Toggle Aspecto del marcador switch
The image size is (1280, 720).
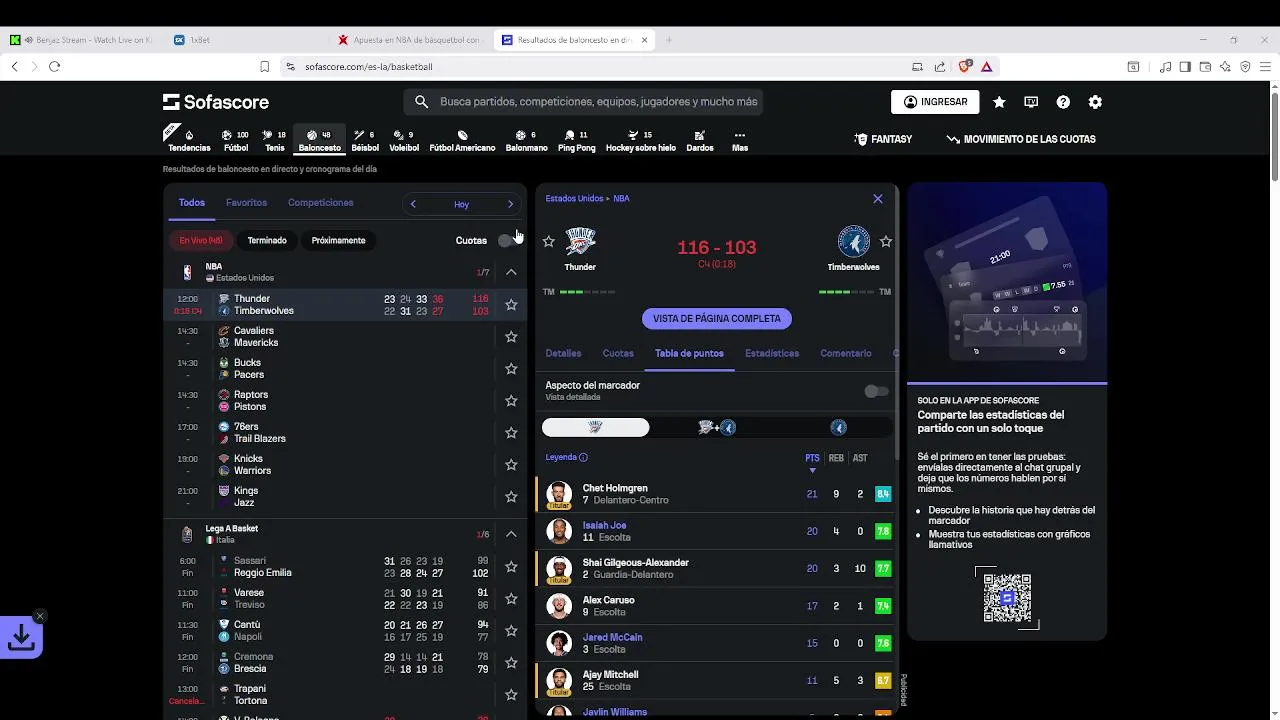click(x=876, y=391)
